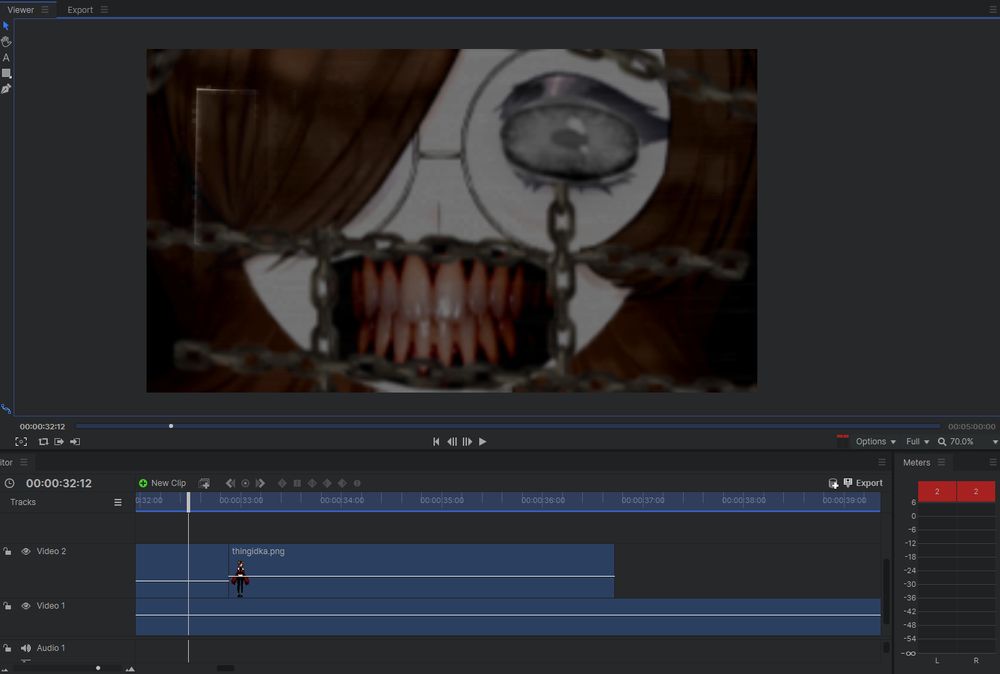Screen dimensions: 1000x674
Task: Click the add to export queue icon
Action: click(833, 483)
